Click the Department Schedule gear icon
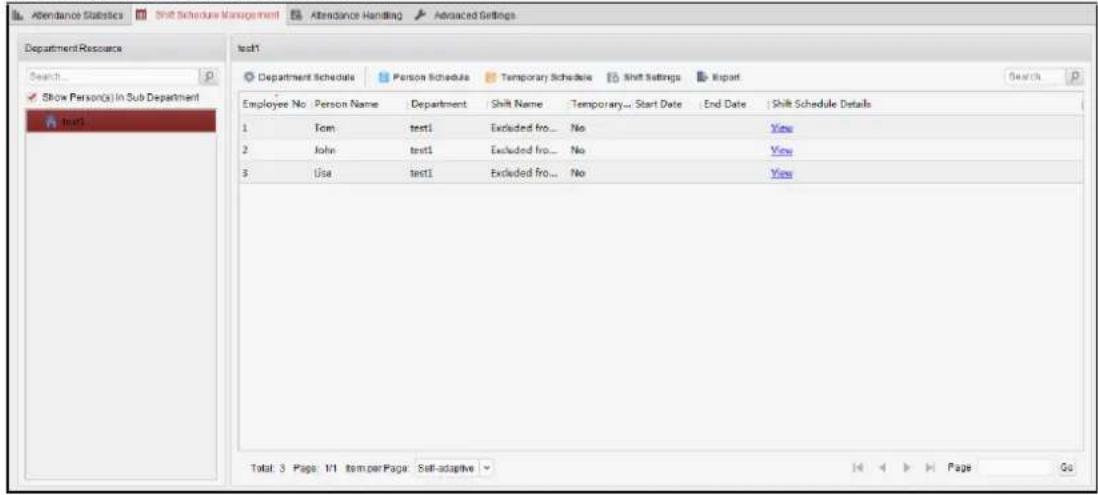1098x495 pixels. click(248, 76)
